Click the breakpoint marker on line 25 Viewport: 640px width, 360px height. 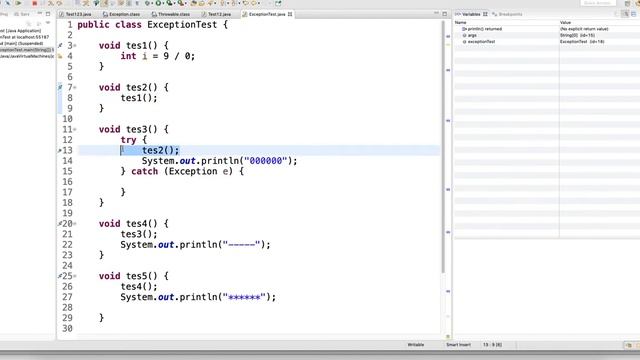coord(60,276)
